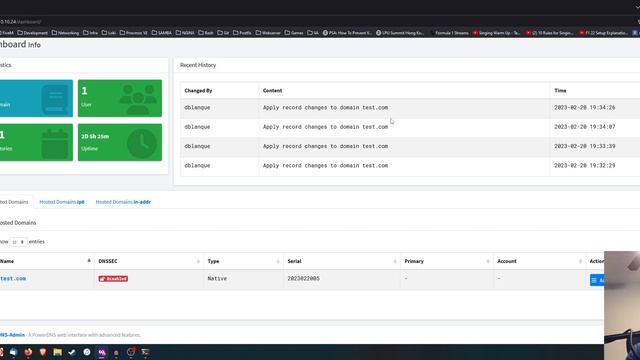Click the Content column header in Recent History
The width and height of the screenshot is (640, 360).
click(272, 91)
